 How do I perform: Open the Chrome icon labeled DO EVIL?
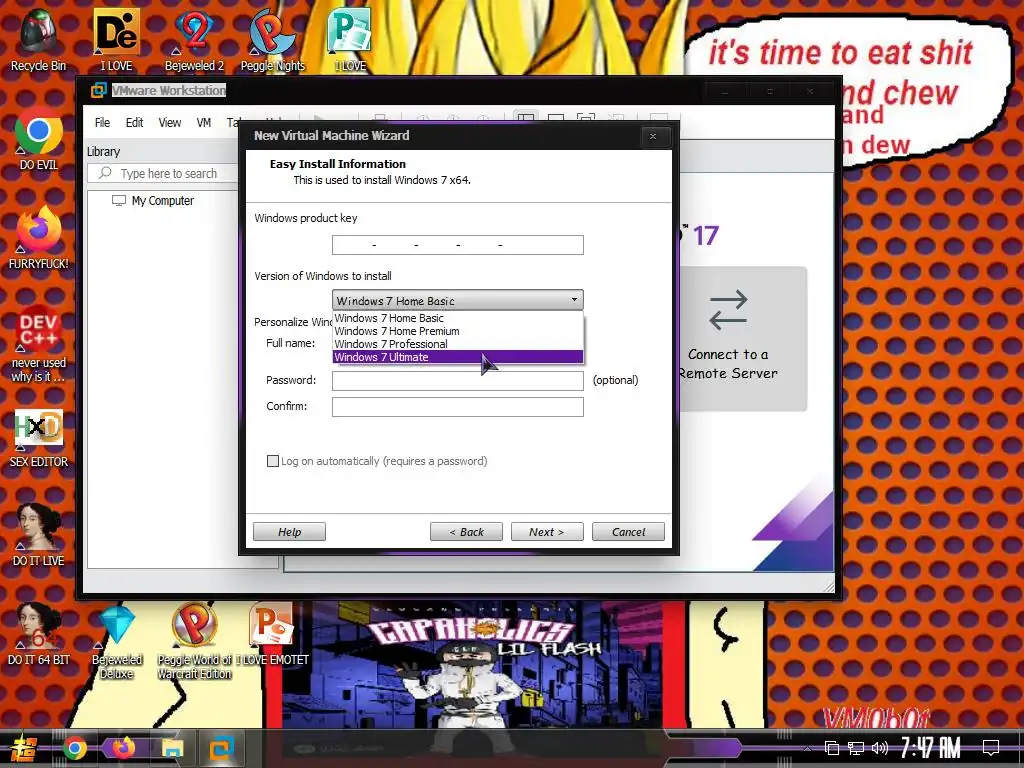point(38,140)
